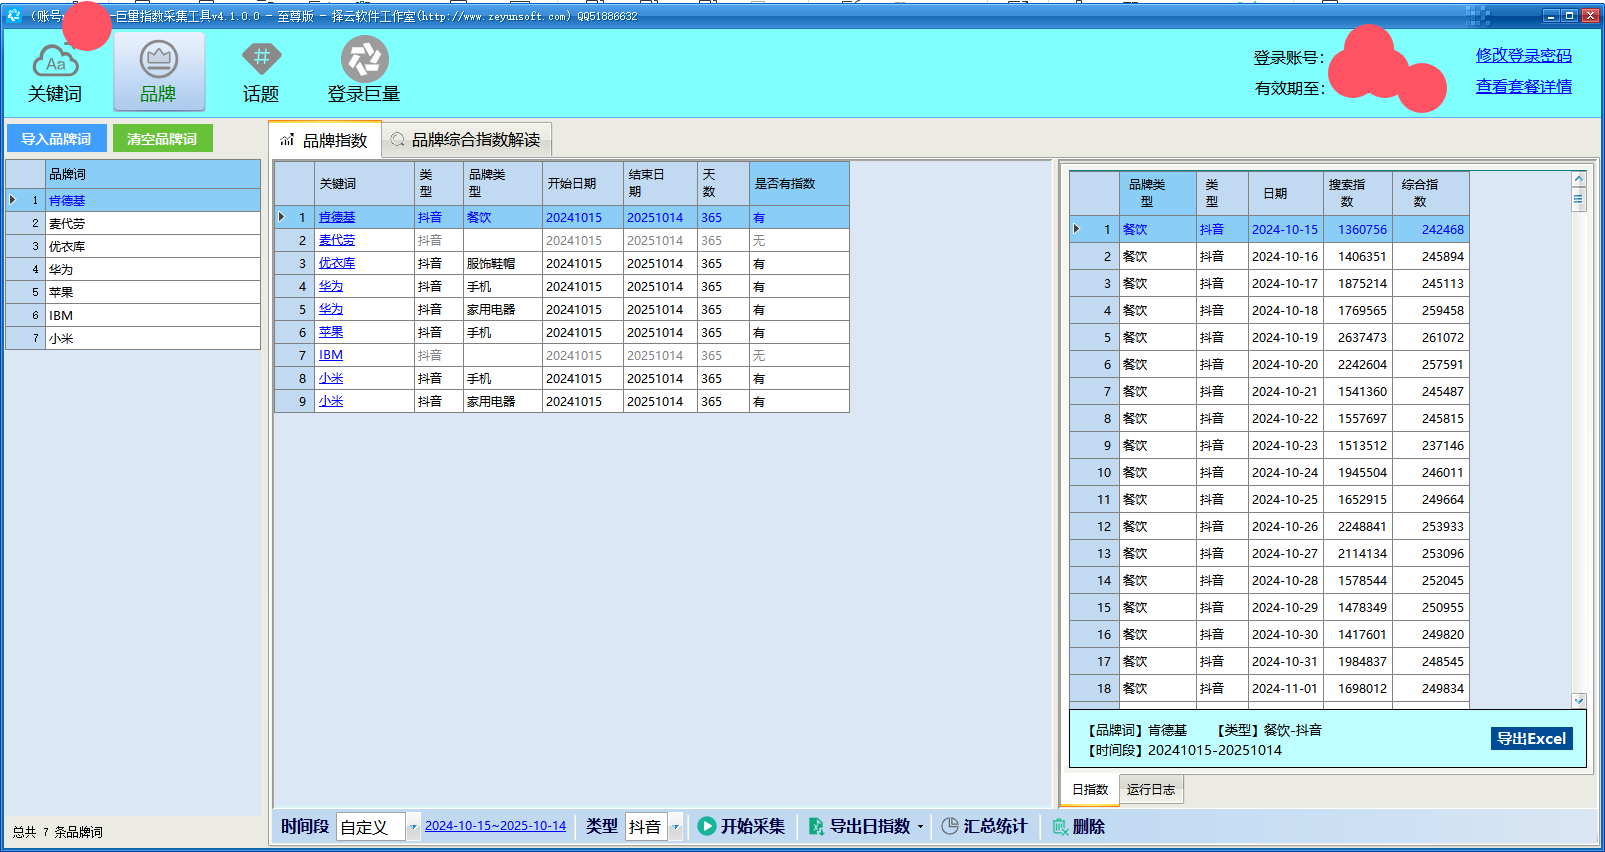Expand the 时间段 自定义 dropdown

[x=413, y=827]
